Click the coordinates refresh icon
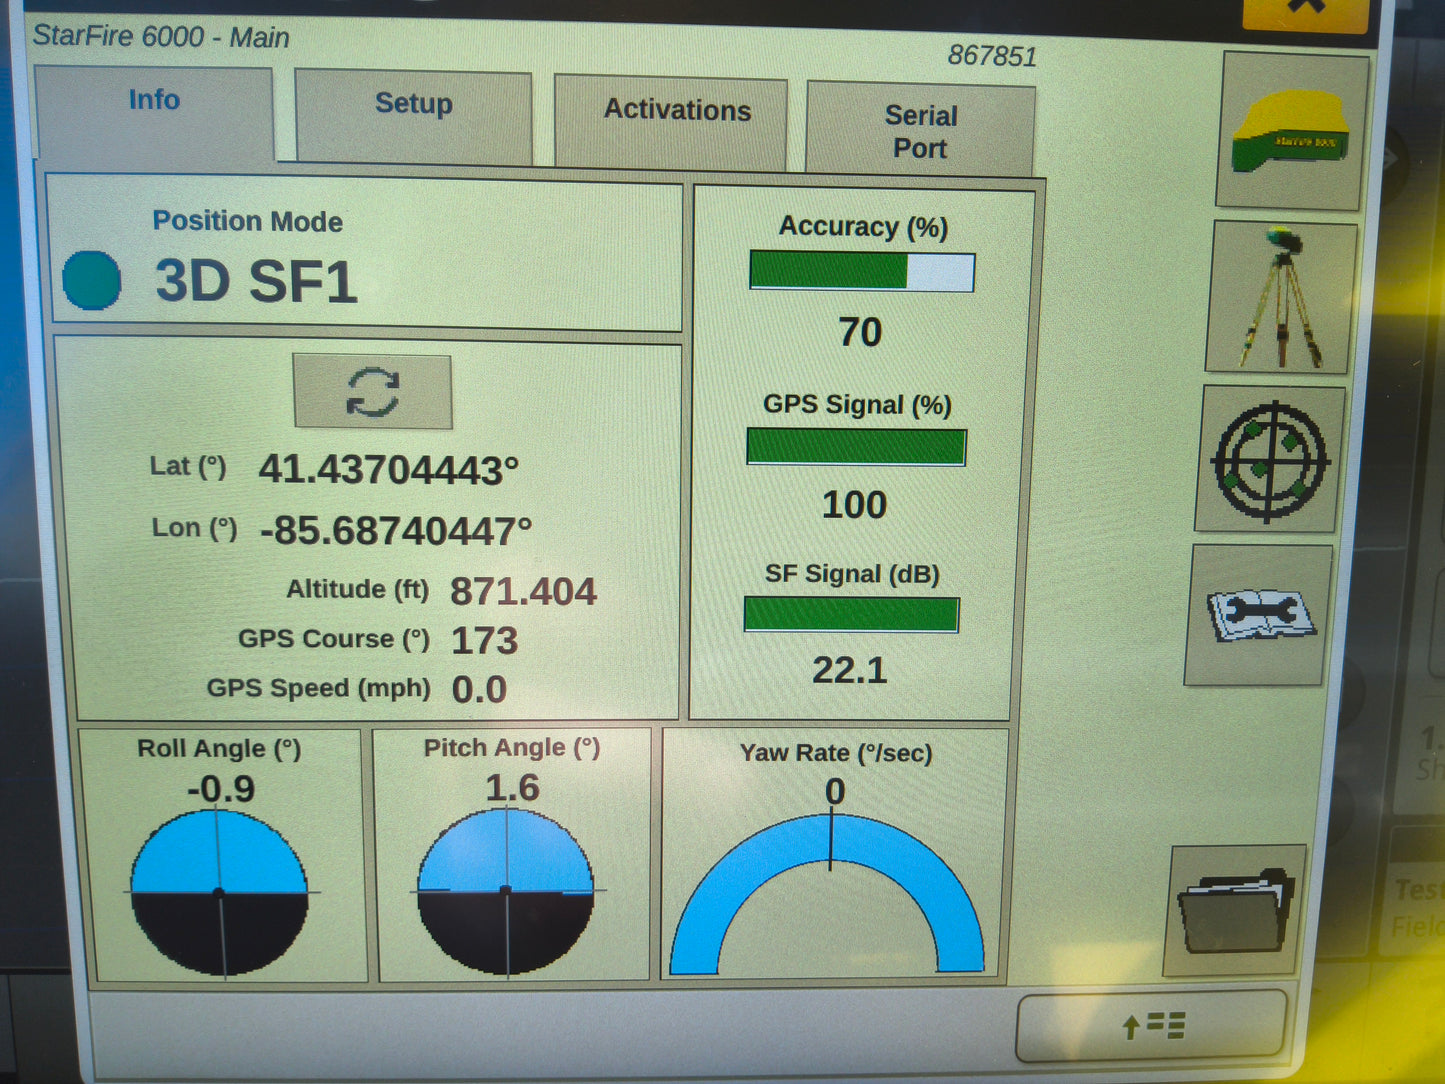This screenshot has height=1084, width=1445. [372, 391]
